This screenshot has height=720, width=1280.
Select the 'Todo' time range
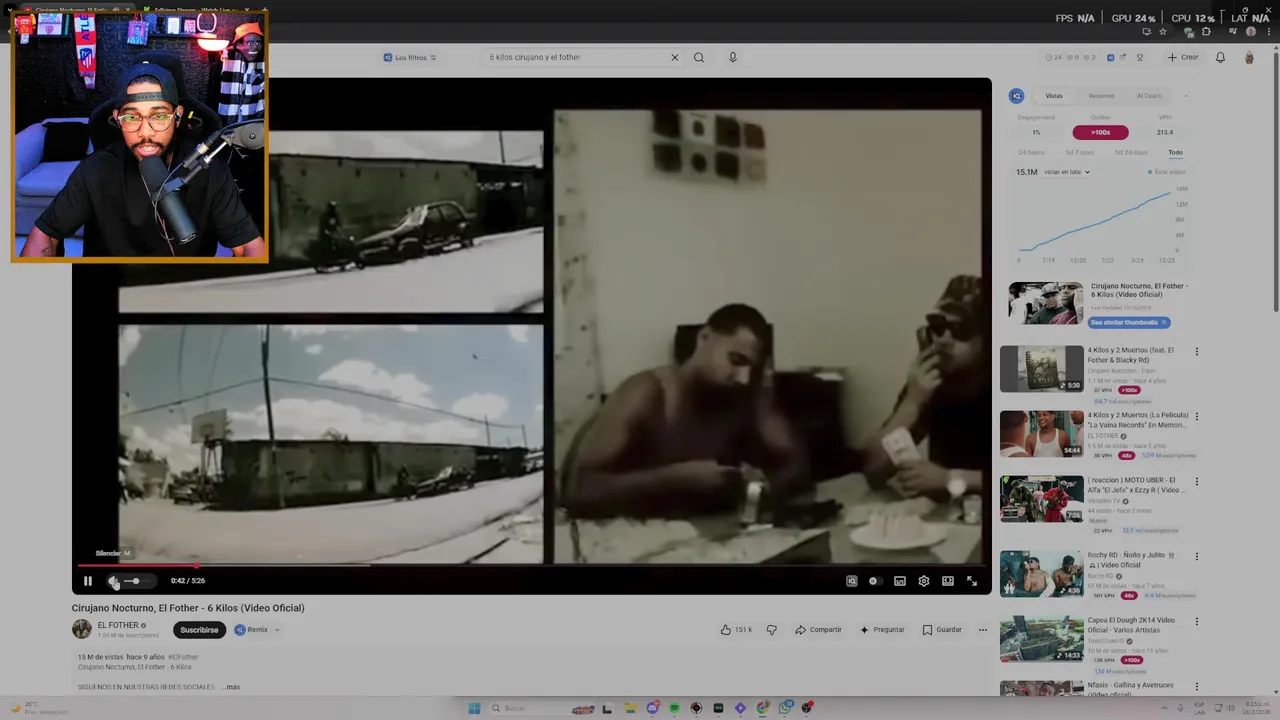tap(1175, 152)
